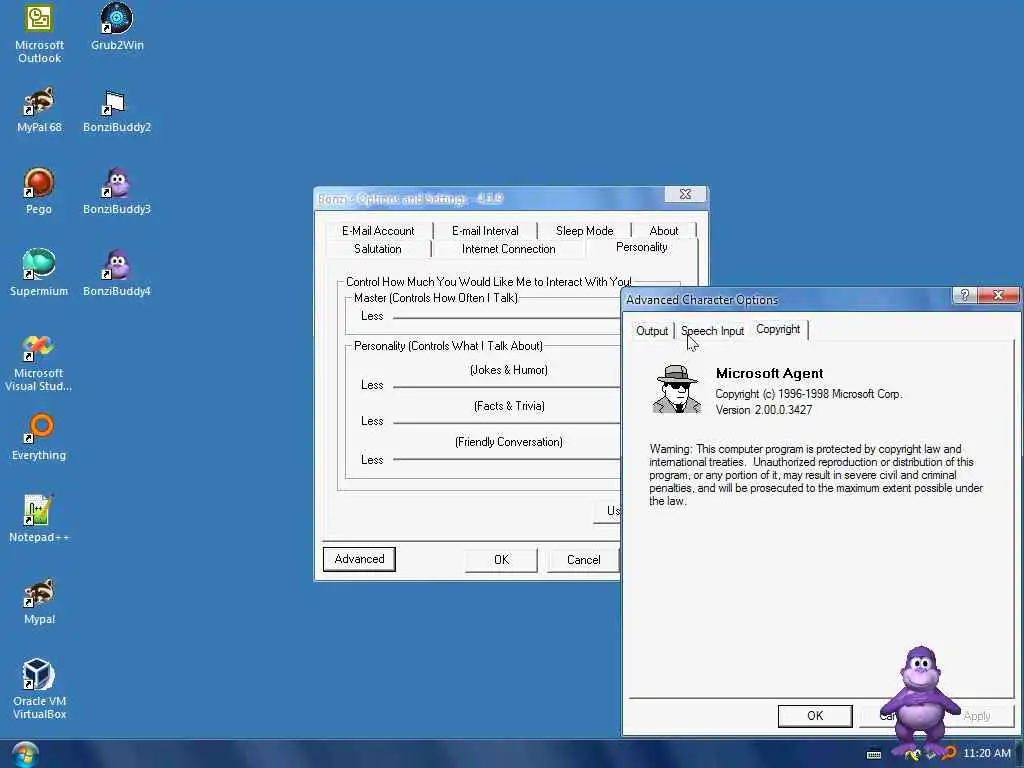
Task: Open the About tab in Bonzi options
Action: click(x=664, y=231)
